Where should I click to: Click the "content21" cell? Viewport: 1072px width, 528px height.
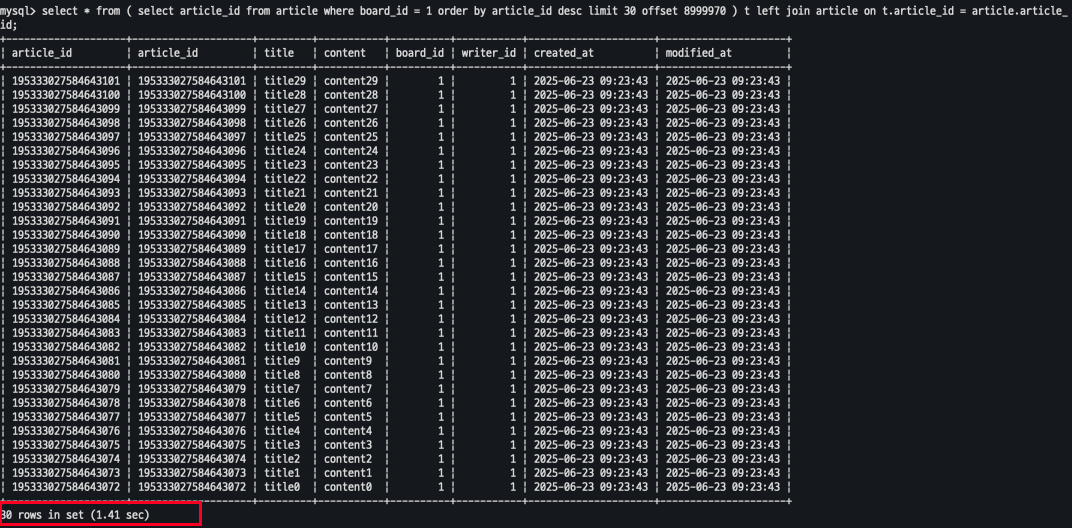[351, 193]
